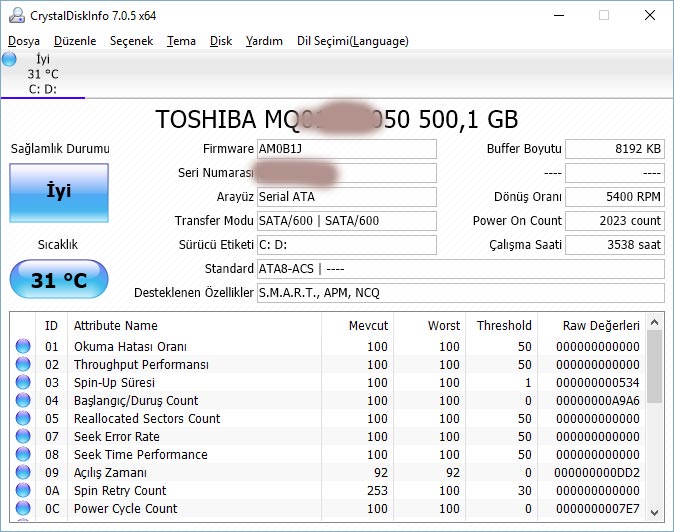Click the Arayüz field Serial ATA

point(347,197)
